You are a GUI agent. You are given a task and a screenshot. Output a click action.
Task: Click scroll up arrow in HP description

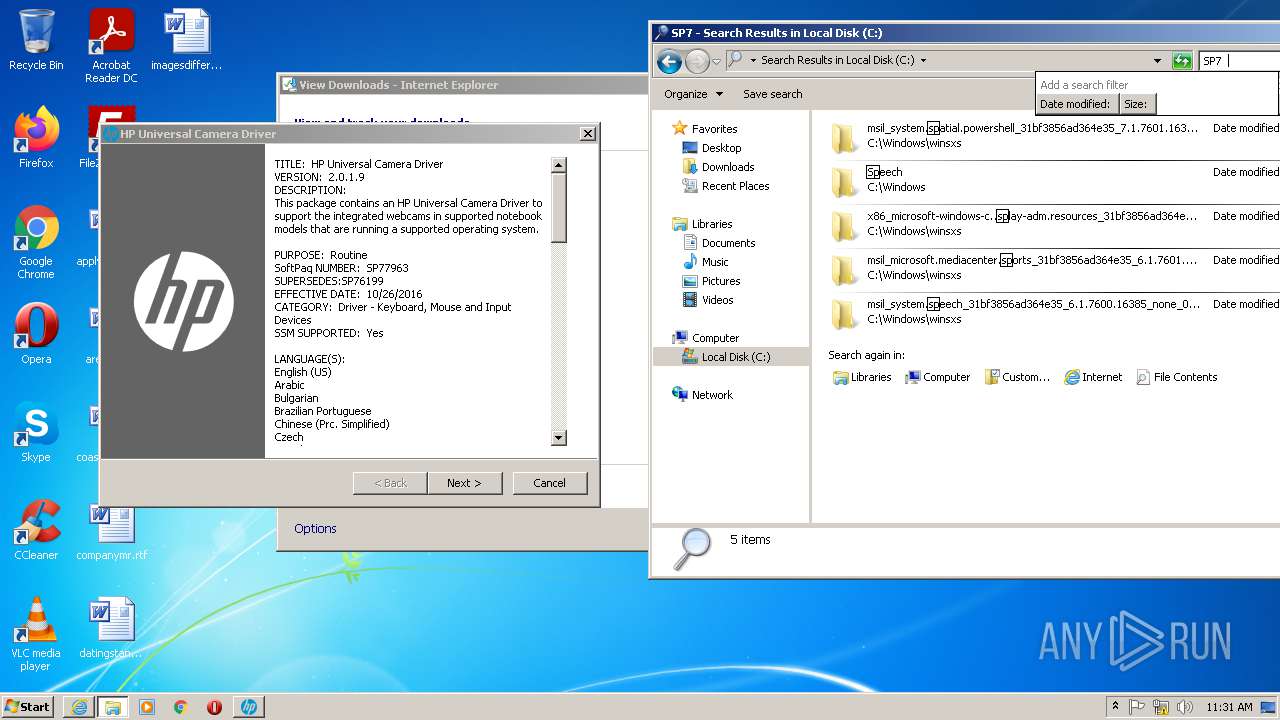(559, 165)
